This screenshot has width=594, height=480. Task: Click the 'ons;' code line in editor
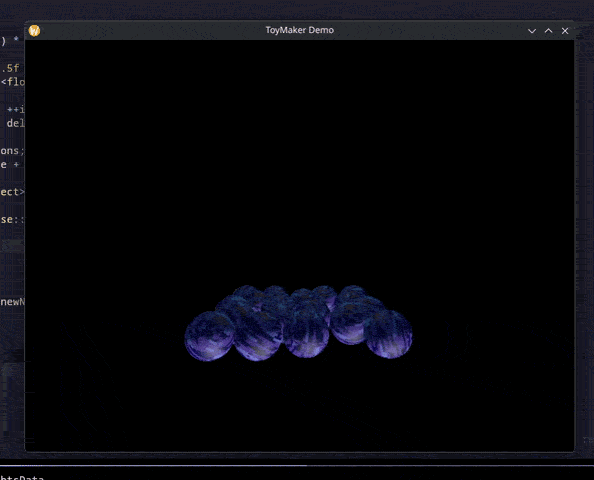(x=13, y=151)
